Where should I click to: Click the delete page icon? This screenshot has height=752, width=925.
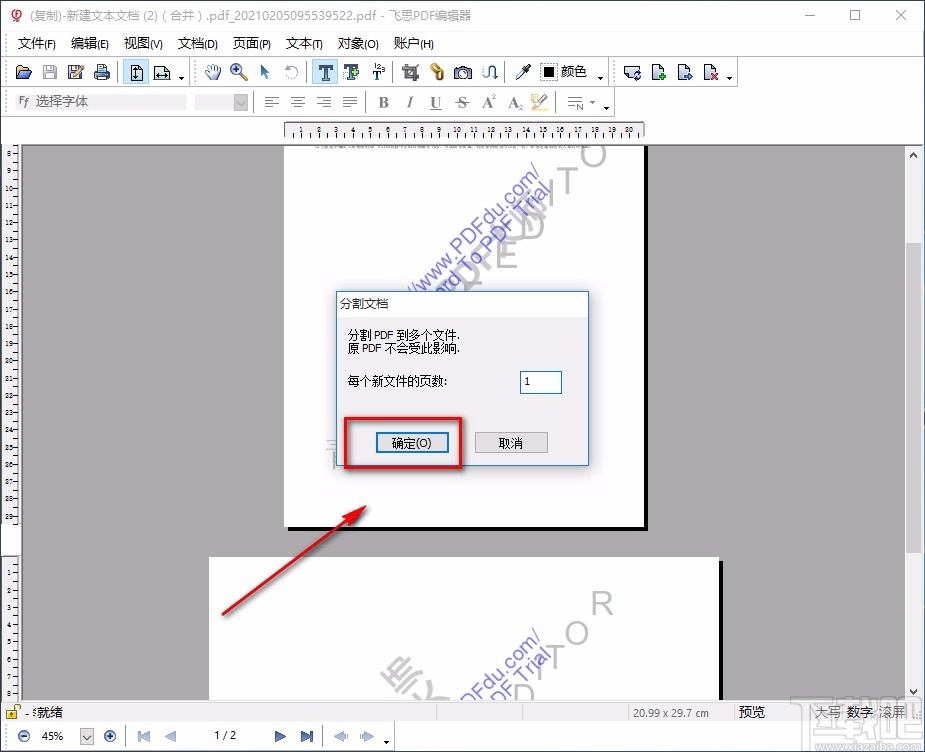[711, 73]
